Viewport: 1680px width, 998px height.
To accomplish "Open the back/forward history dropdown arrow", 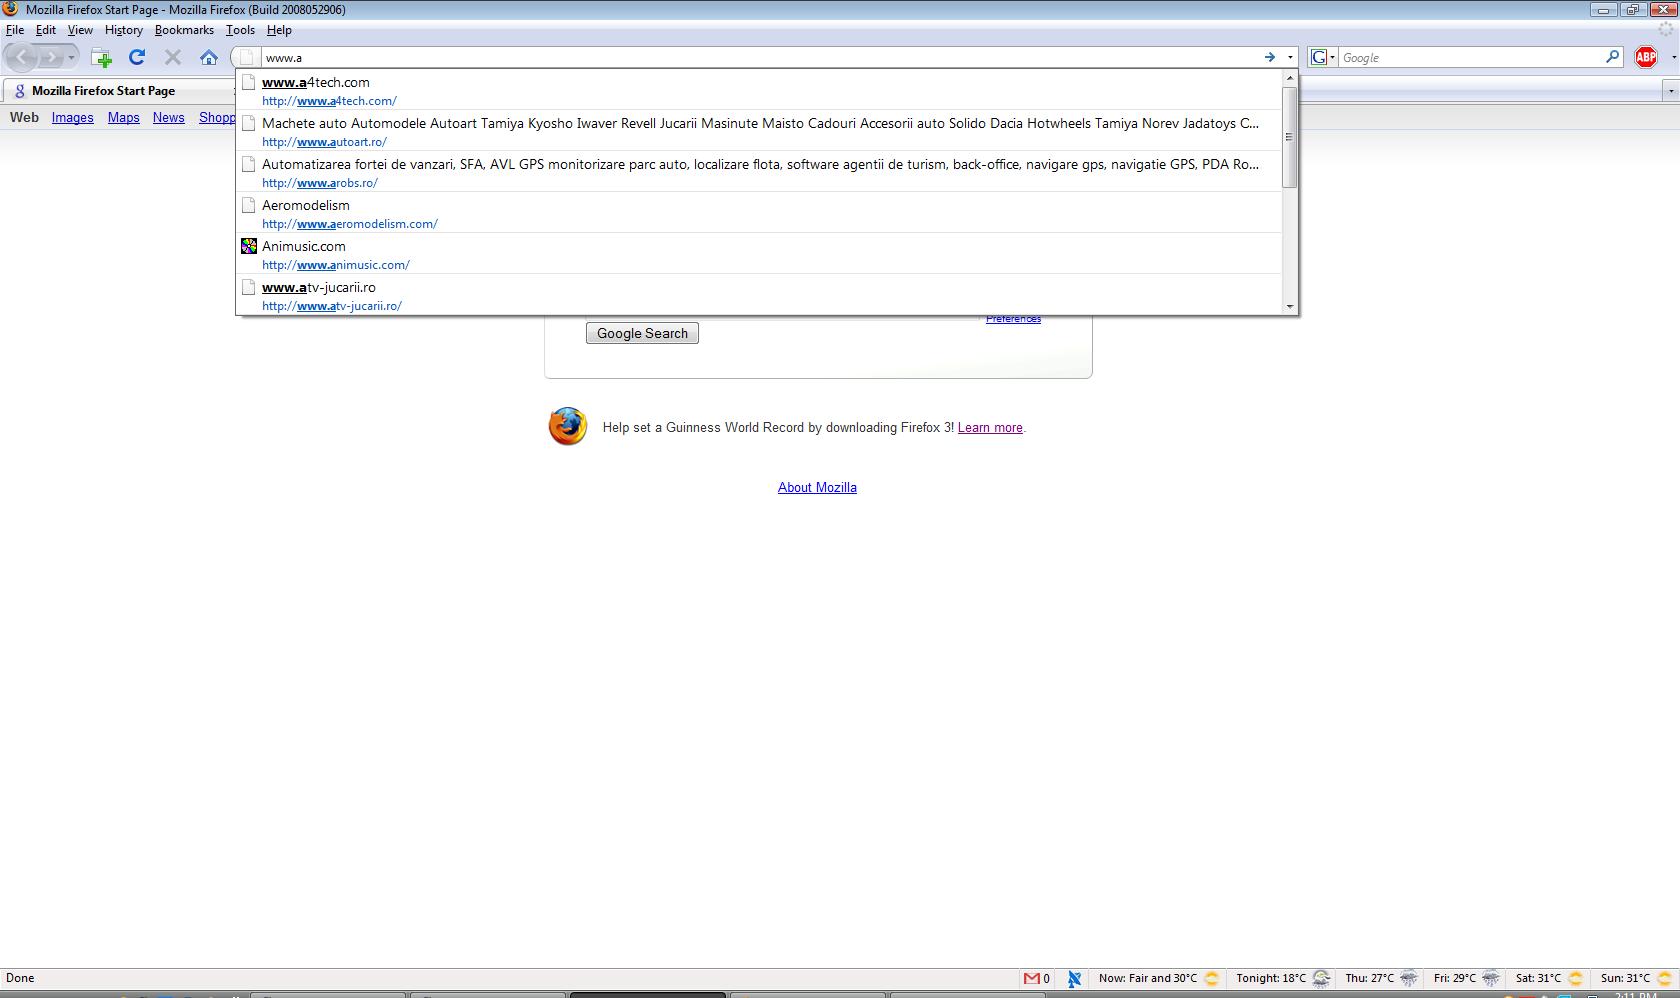I will click(71, 57).
